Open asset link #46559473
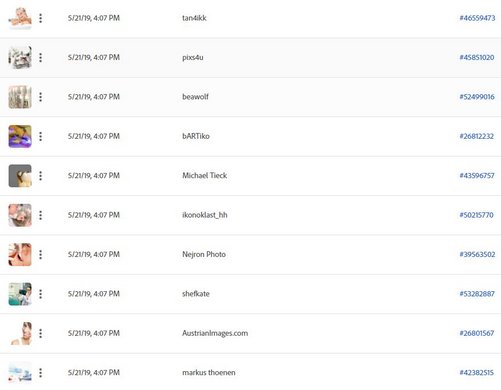This screenshot has height=390, width=501. (477, 18)
